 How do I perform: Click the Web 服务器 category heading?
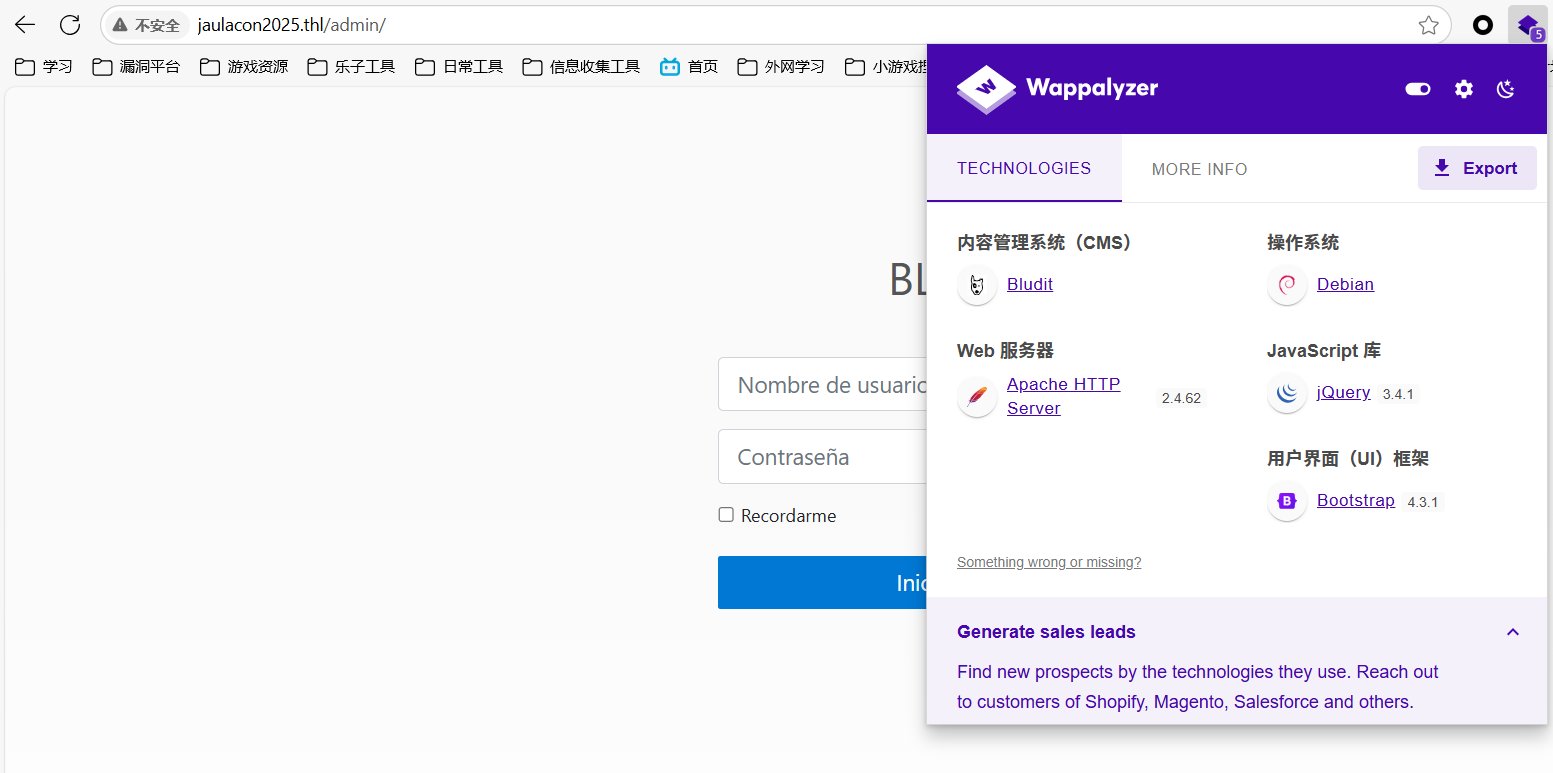1005,351
